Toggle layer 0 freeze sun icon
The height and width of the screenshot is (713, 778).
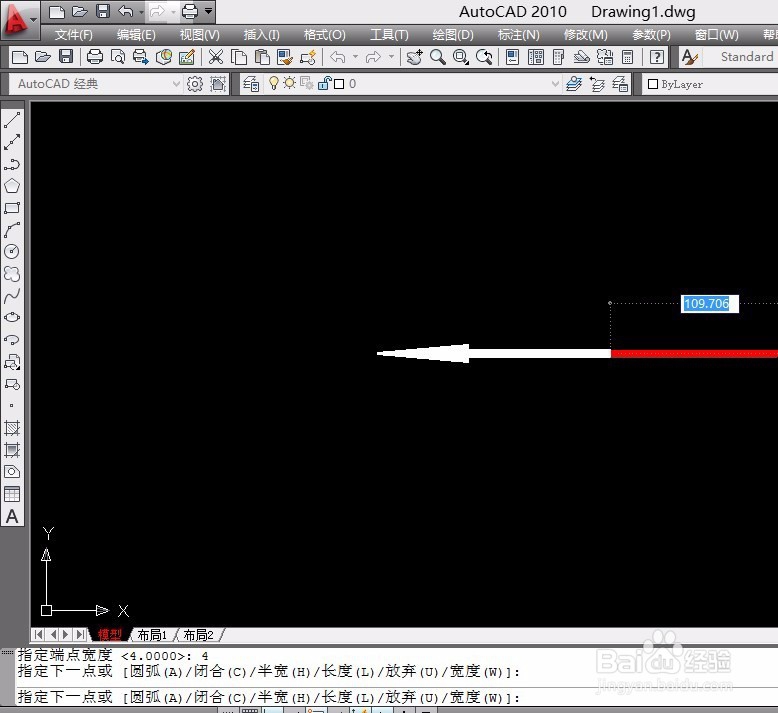coord(289,83)
